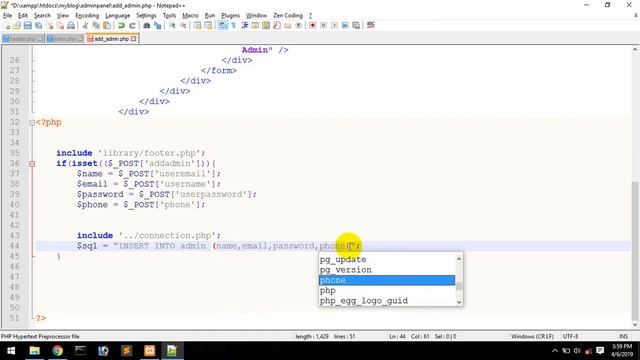This screenshot has width=640, height=360.
Task: Click the Cut scissors toolbar icon
Action: [x=85, y=25]
